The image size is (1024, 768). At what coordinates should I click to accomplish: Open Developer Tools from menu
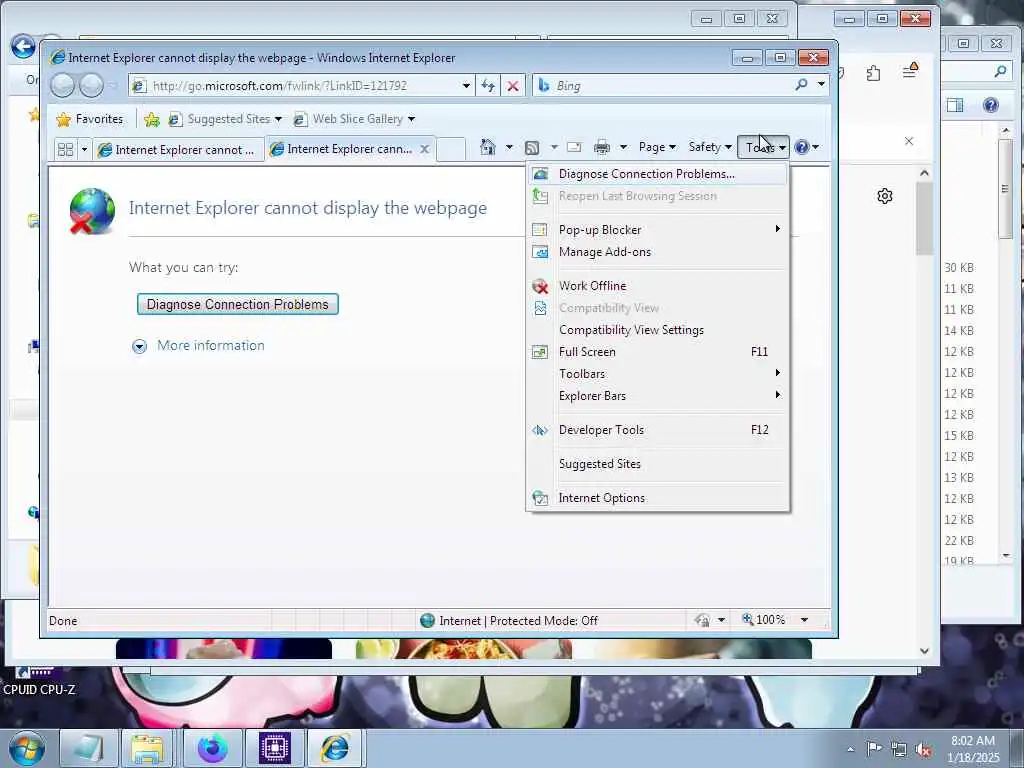coord(658,430)
